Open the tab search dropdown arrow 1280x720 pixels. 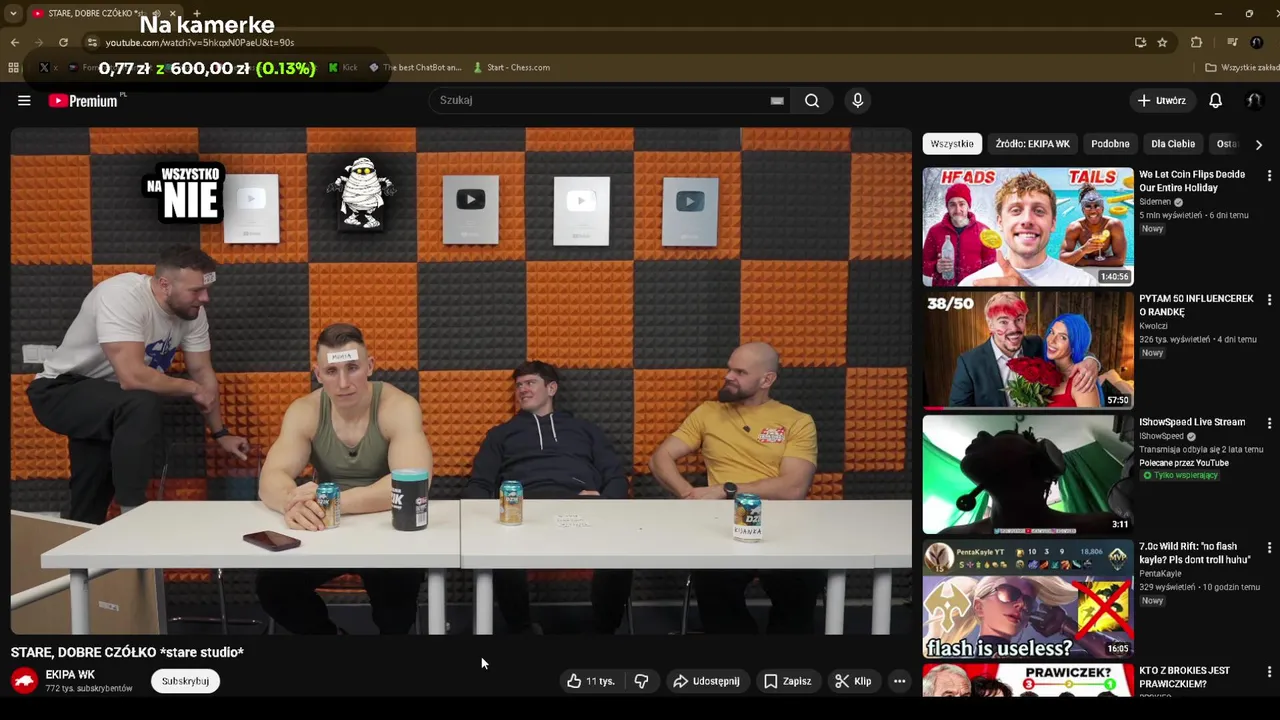click(13, 13)
